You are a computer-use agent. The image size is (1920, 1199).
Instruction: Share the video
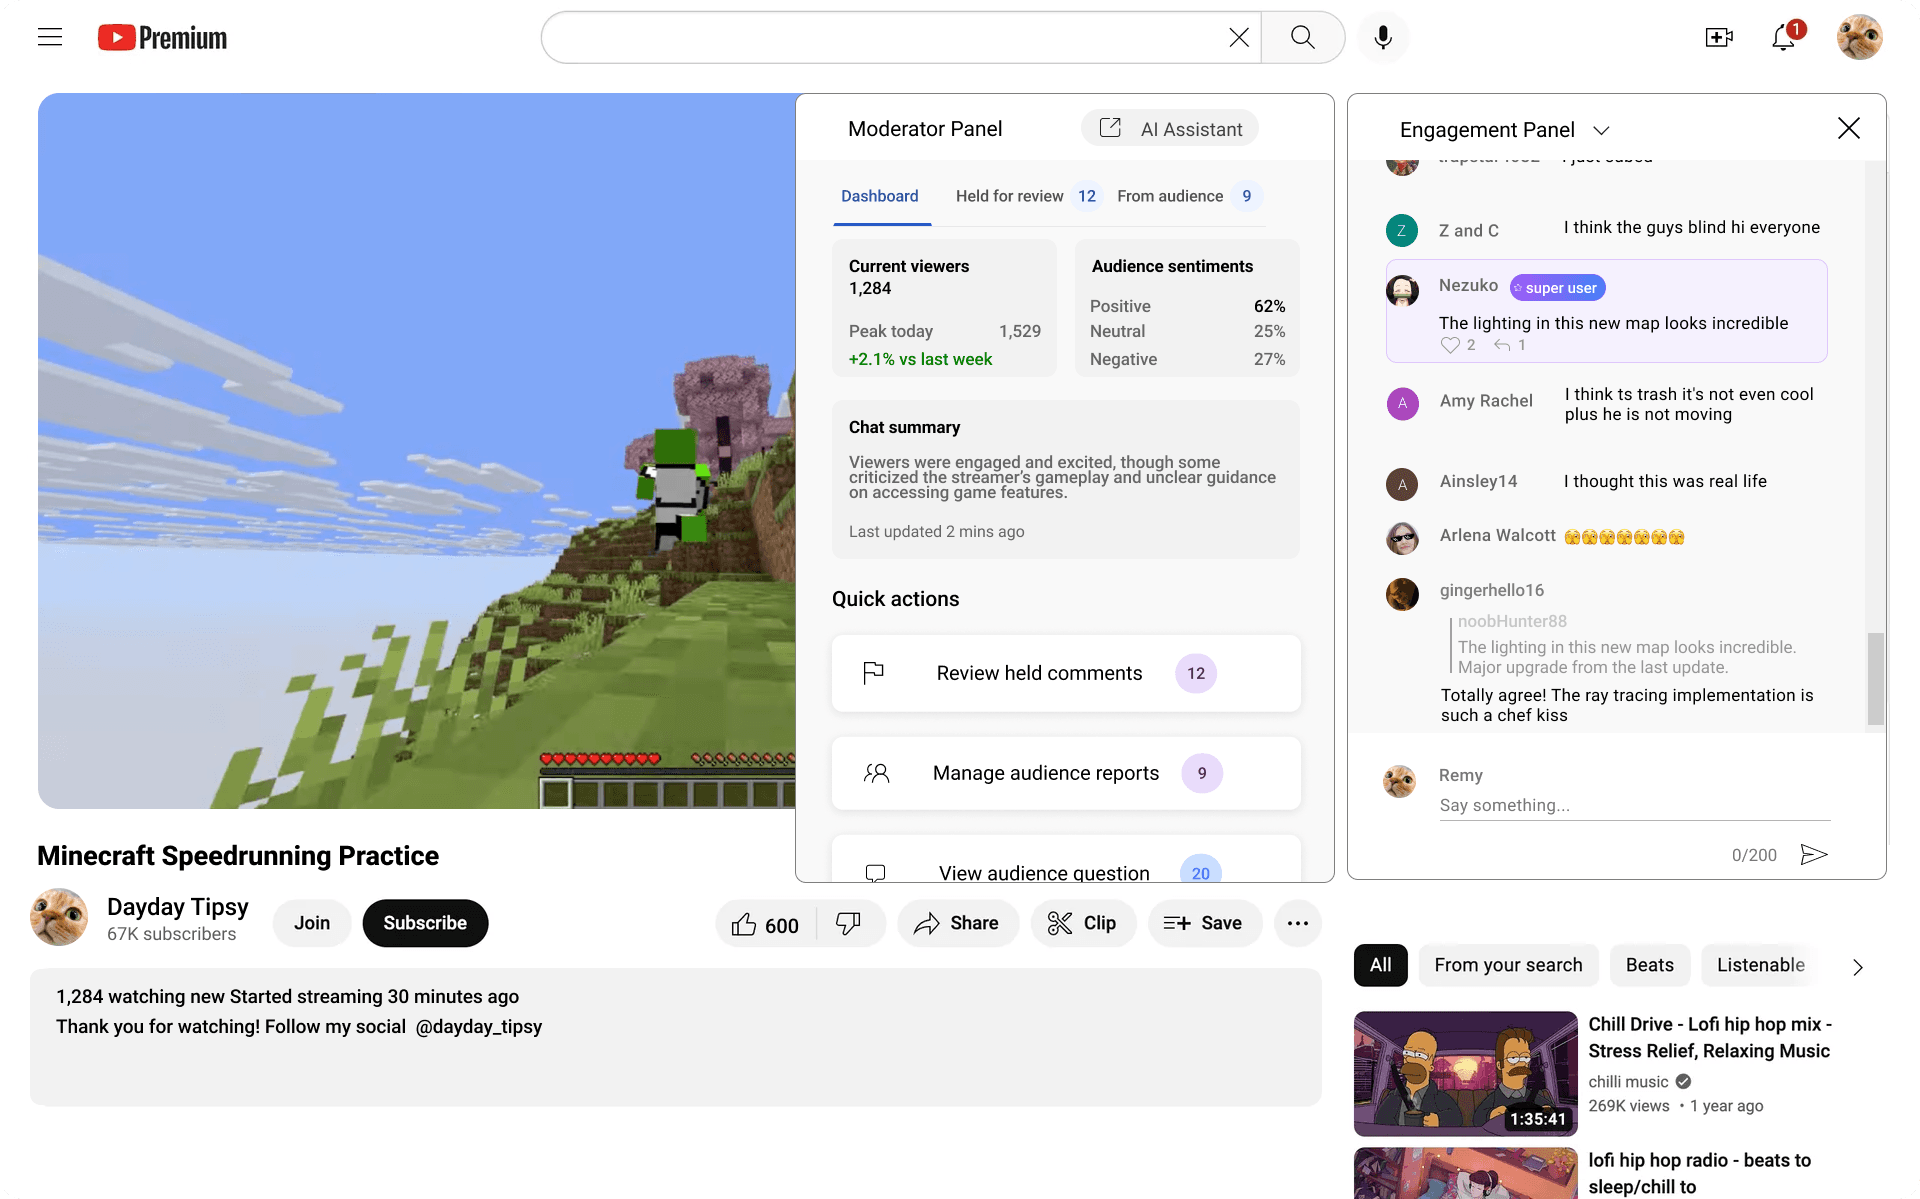(x=957, y=923)
